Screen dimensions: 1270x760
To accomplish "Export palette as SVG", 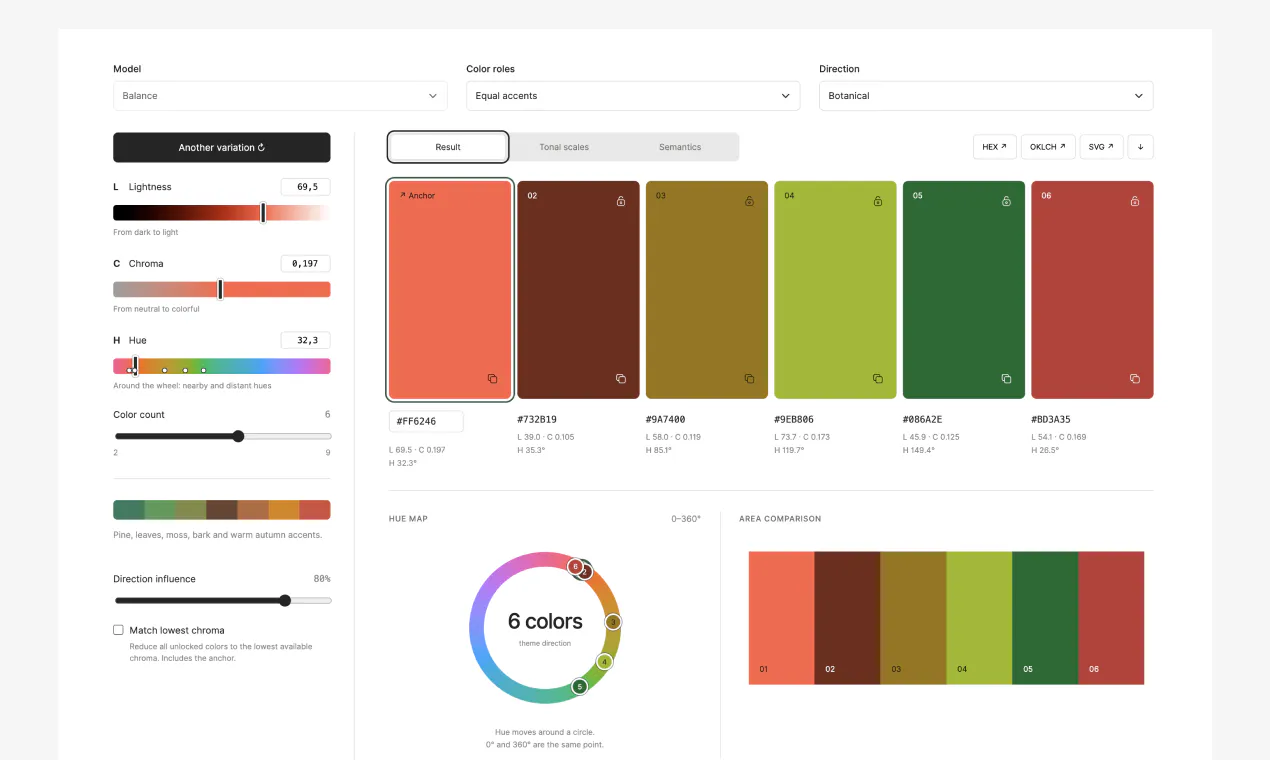I will click(x=1101, y=147).
